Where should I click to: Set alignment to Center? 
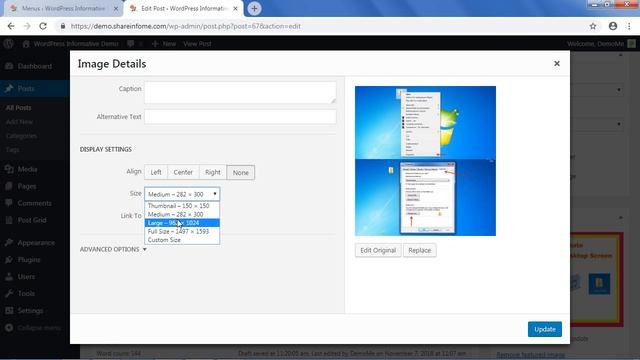click(183, 172)
